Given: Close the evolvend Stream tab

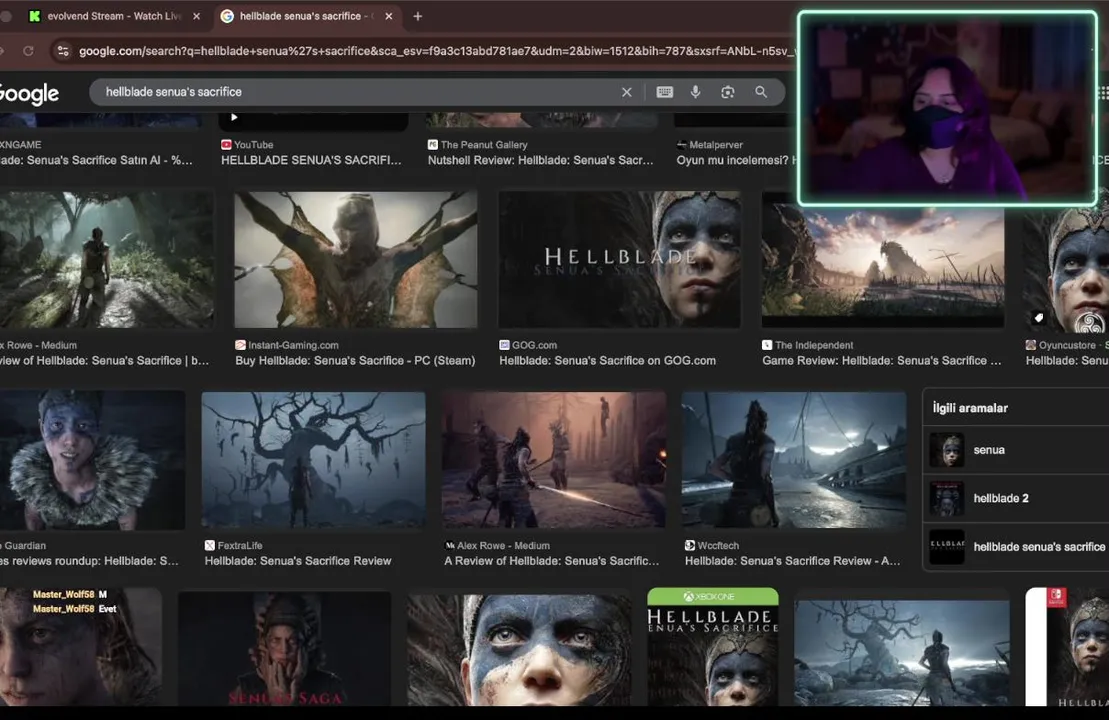Looking at the screenshot, I should coord(196,16).
